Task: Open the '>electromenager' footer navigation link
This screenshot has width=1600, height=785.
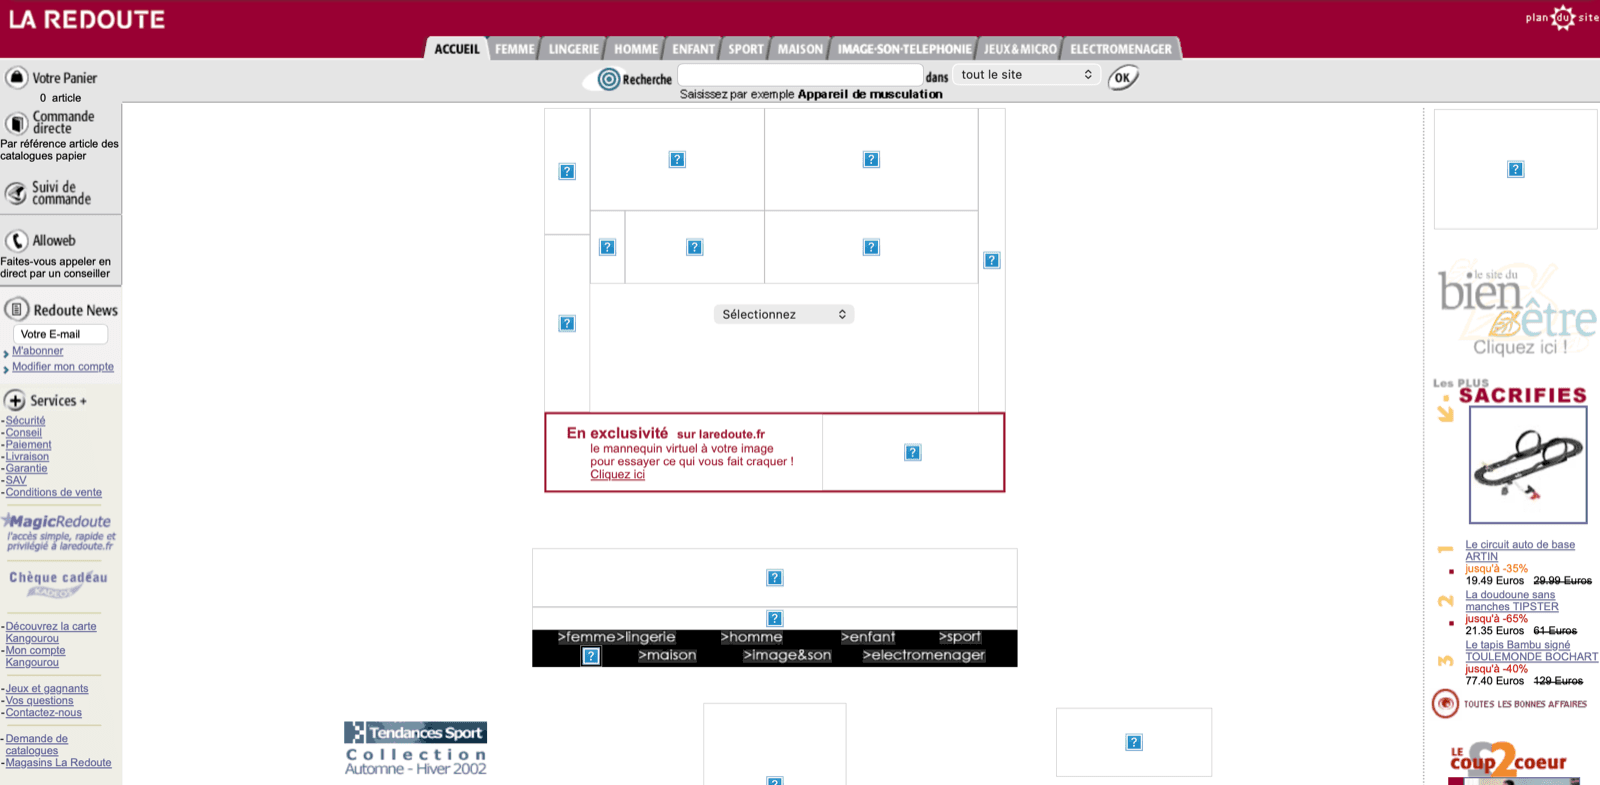Action: pyautogui.click(x=924, y=656)
